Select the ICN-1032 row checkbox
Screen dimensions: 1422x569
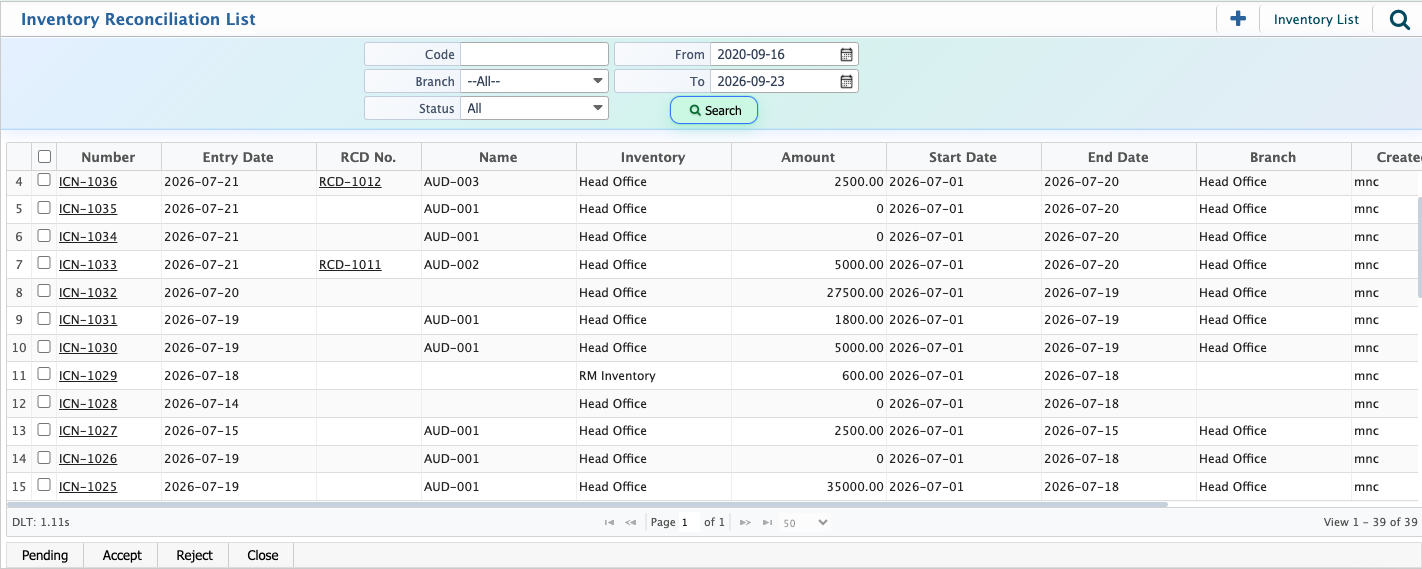pyautogui.click(x=44, y=292)
